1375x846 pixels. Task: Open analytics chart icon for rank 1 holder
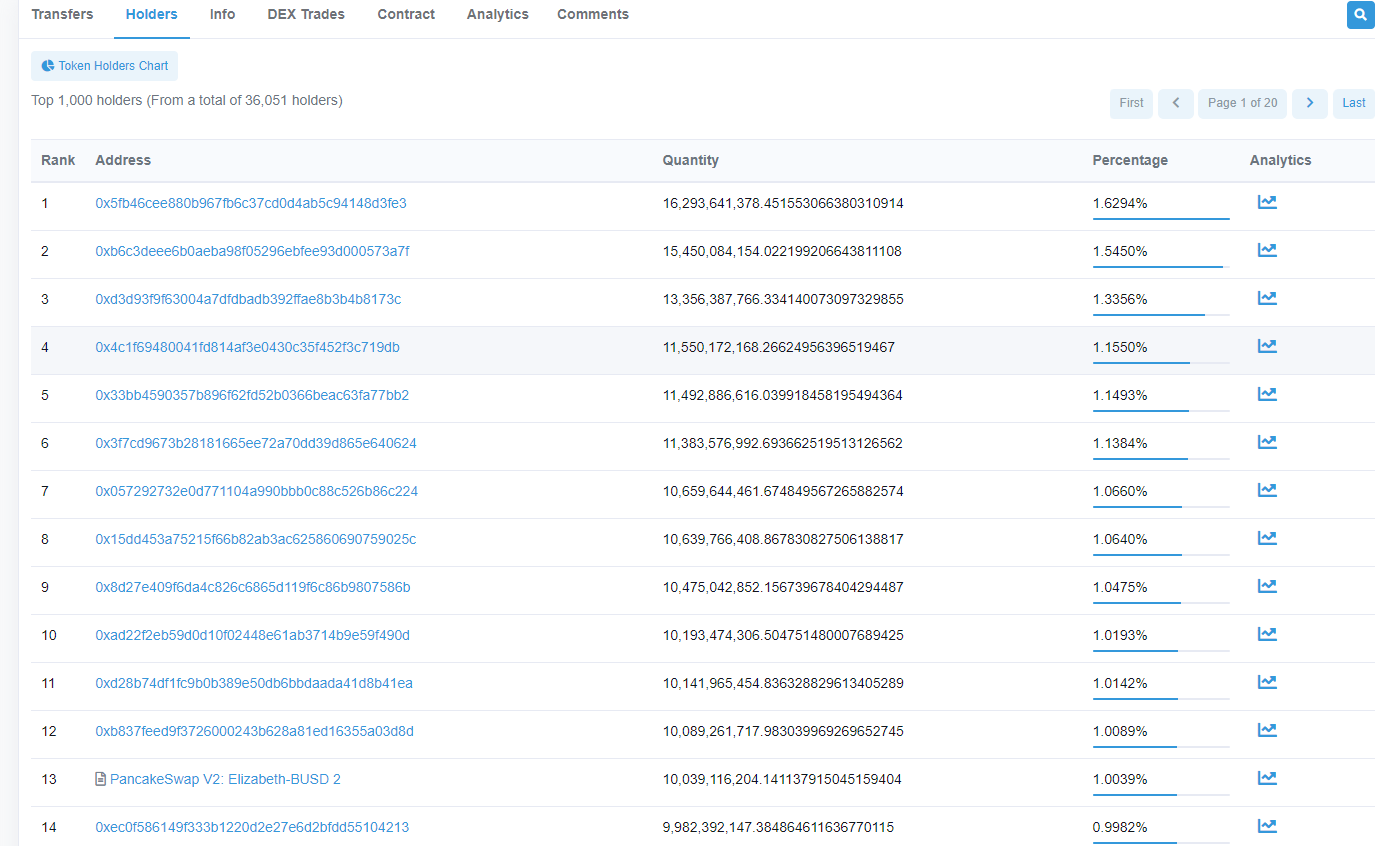click(1266, 202)
